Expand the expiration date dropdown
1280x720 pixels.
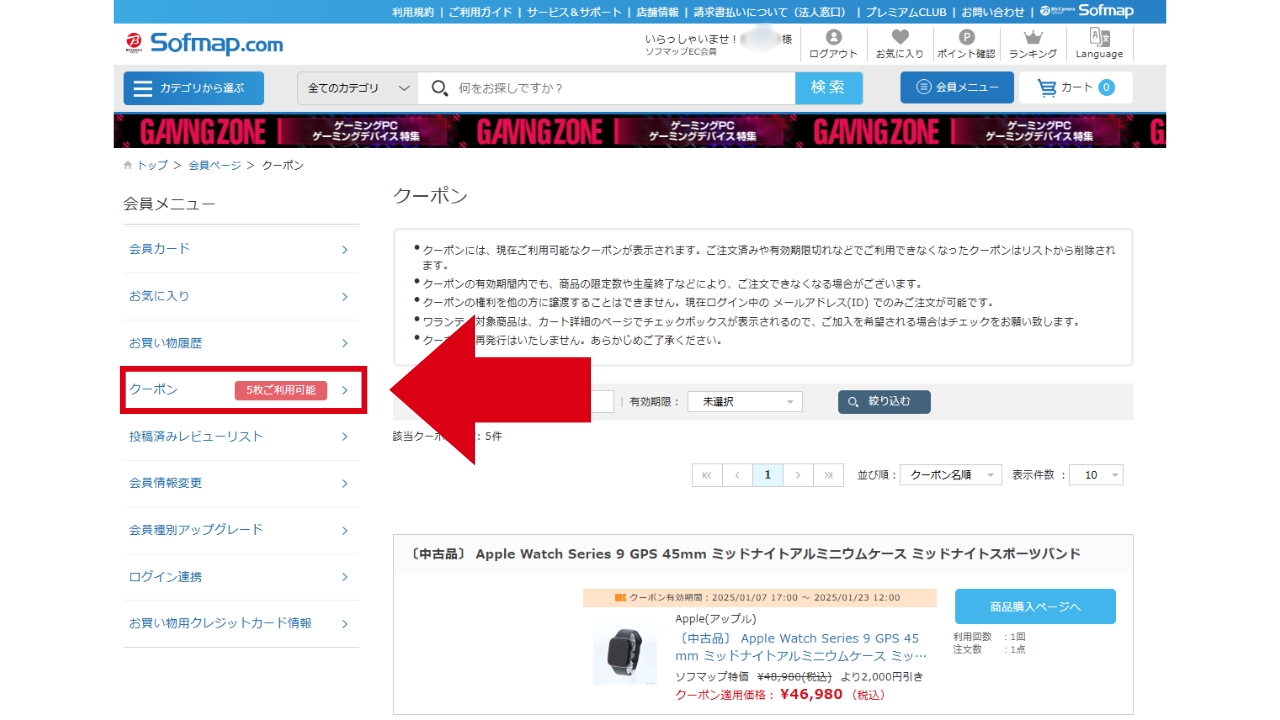click(745, 402)
